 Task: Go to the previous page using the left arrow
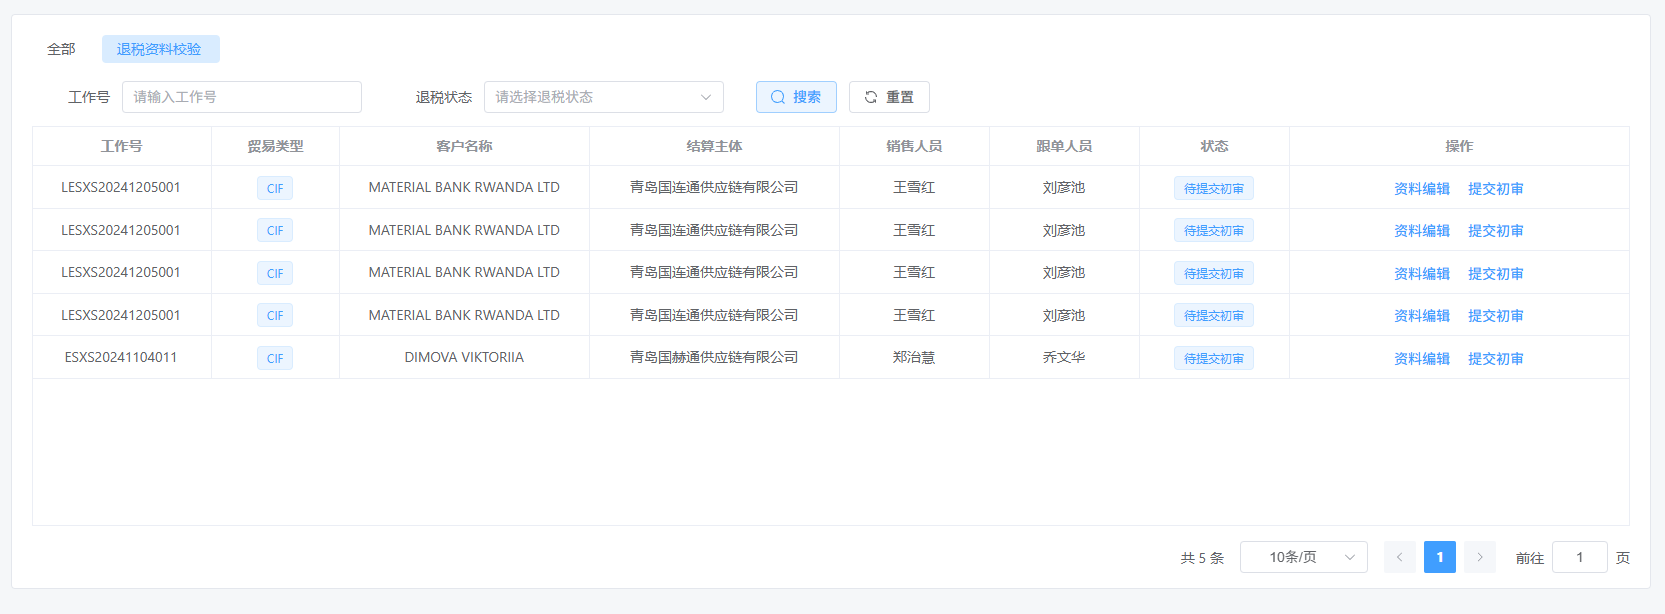[x=1399, y=557]
